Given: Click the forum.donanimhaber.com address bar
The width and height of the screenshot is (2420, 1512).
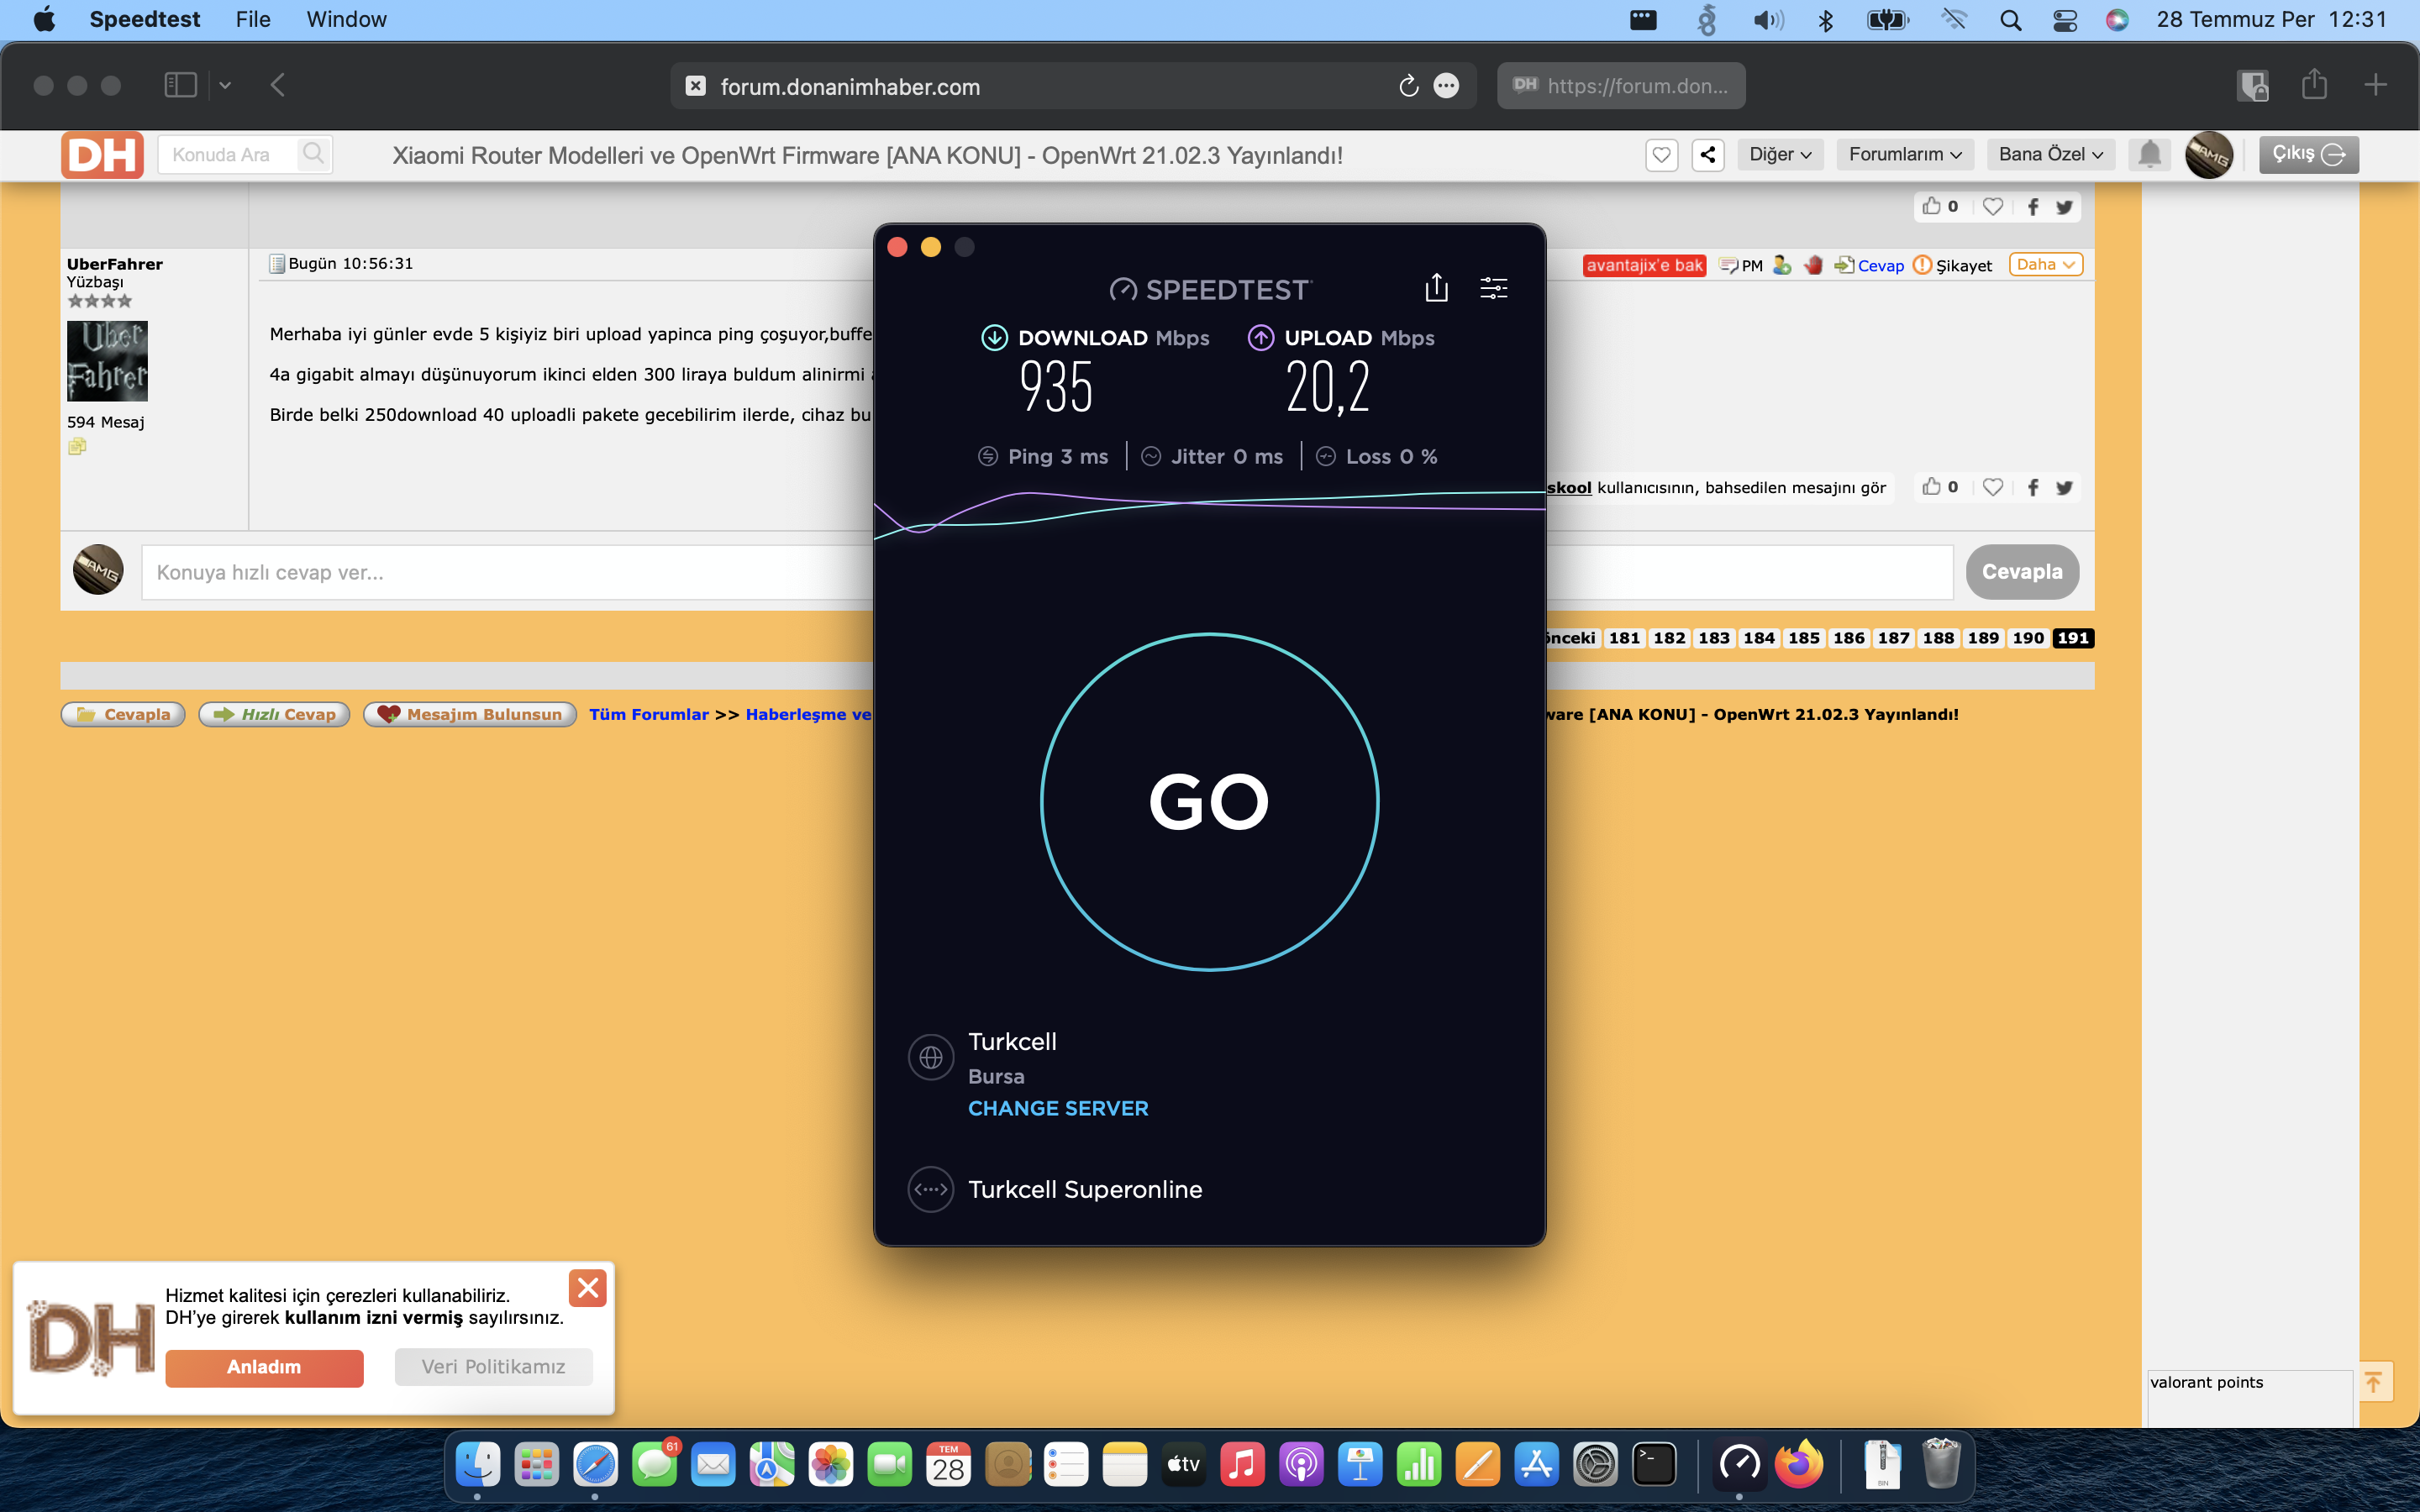Looking at the screenshot, I should tap(1072, 86).
